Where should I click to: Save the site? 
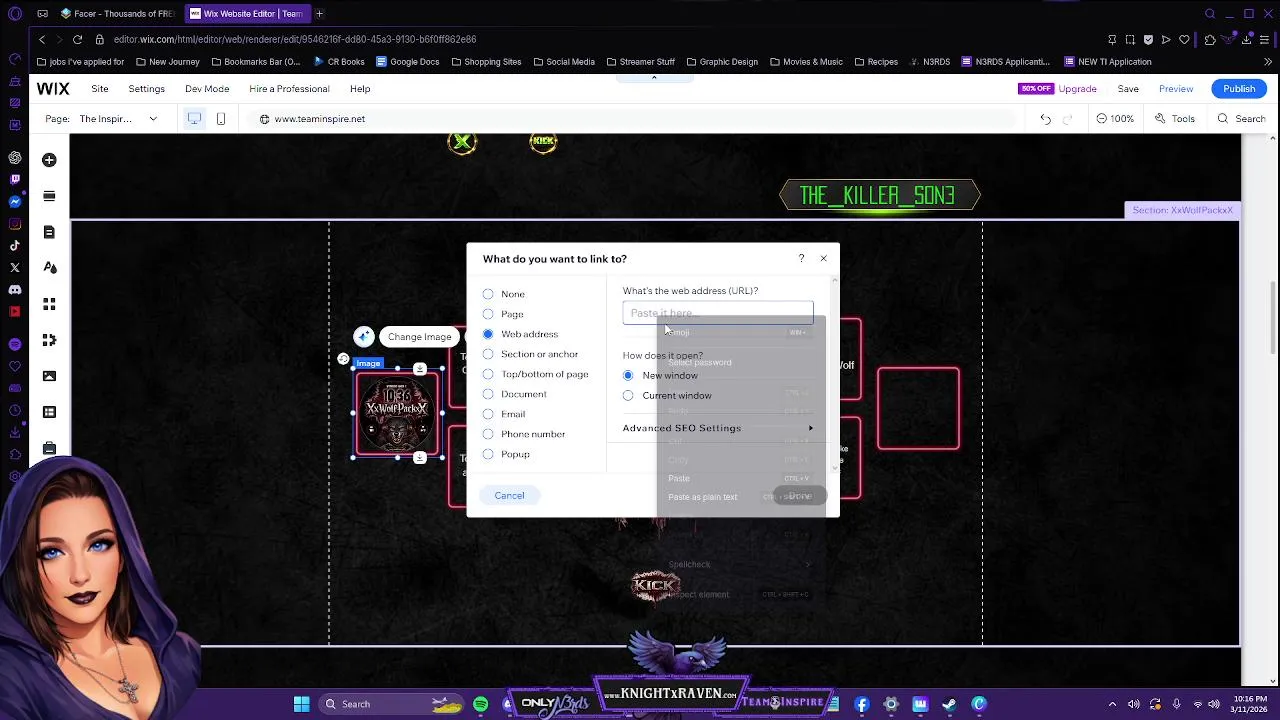pyautogui.click(x=1128, y=89)
